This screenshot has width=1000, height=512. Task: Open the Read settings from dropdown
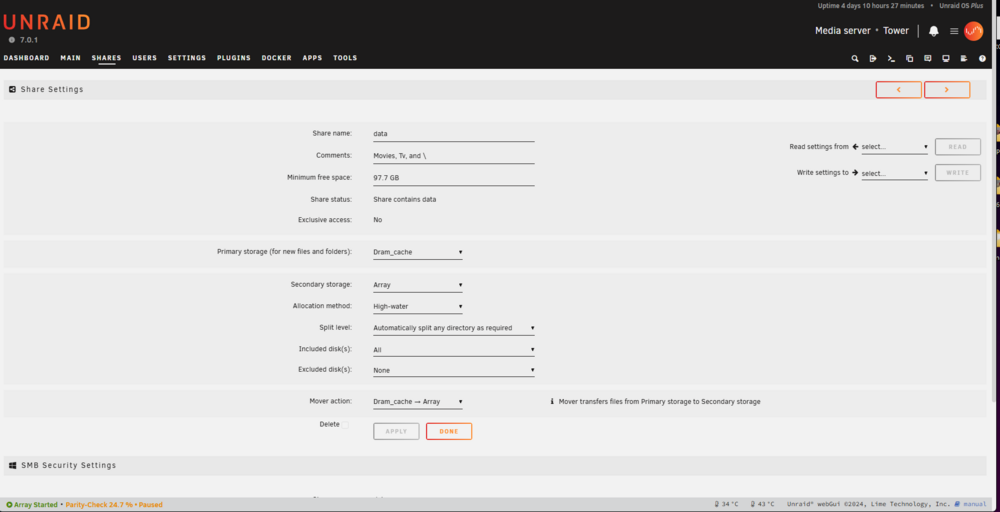click(895, 147)
